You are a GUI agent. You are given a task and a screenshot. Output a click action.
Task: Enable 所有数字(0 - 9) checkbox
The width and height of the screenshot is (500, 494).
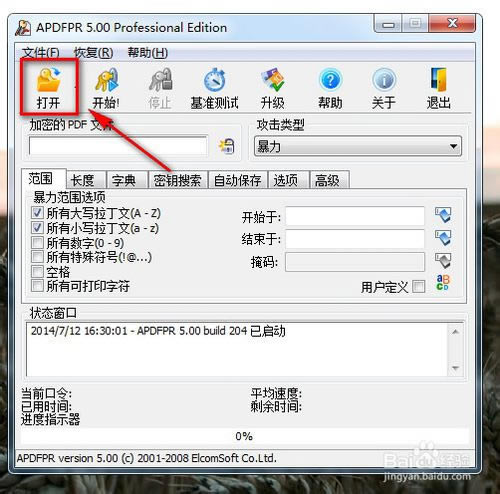point(37,242)
